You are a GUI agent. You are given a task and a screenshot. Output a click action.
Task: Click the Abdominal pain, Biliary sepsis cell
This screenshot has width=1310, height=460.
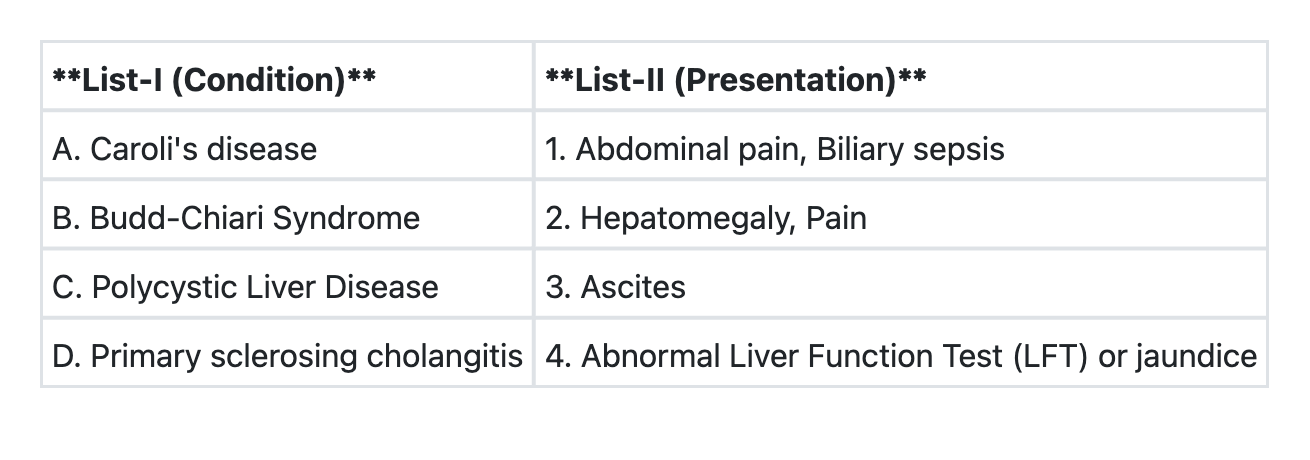pos(774,149)
